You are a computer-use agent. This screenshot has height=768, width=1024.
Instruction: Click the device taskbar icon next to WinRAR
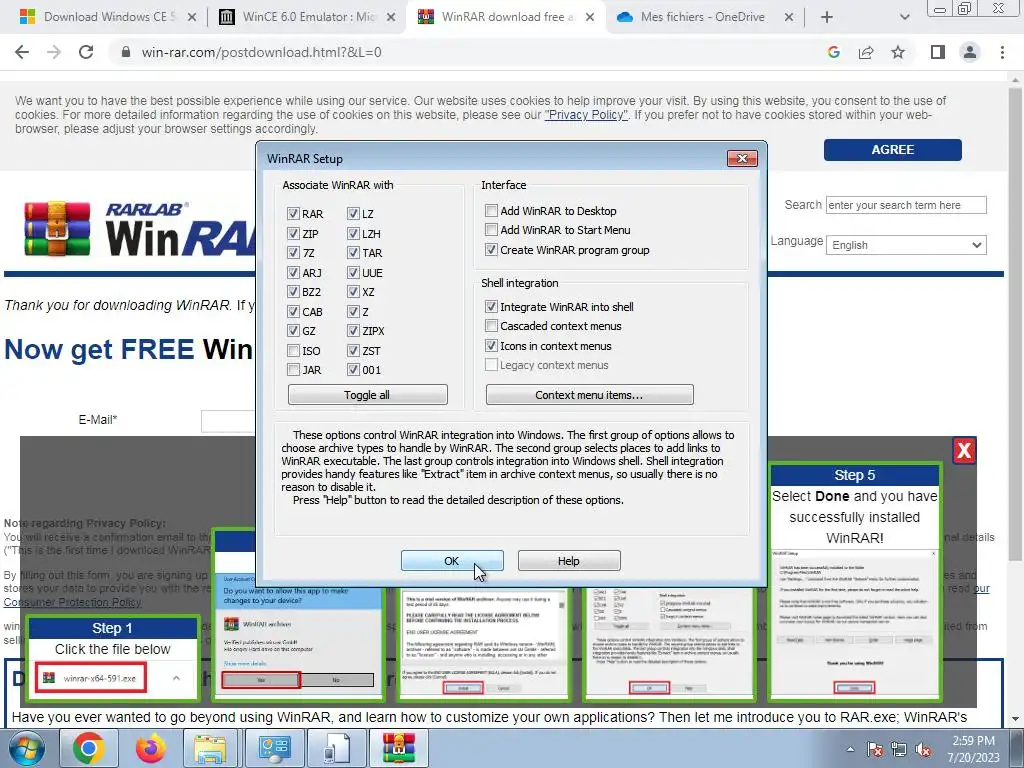[x=336, y=748]
